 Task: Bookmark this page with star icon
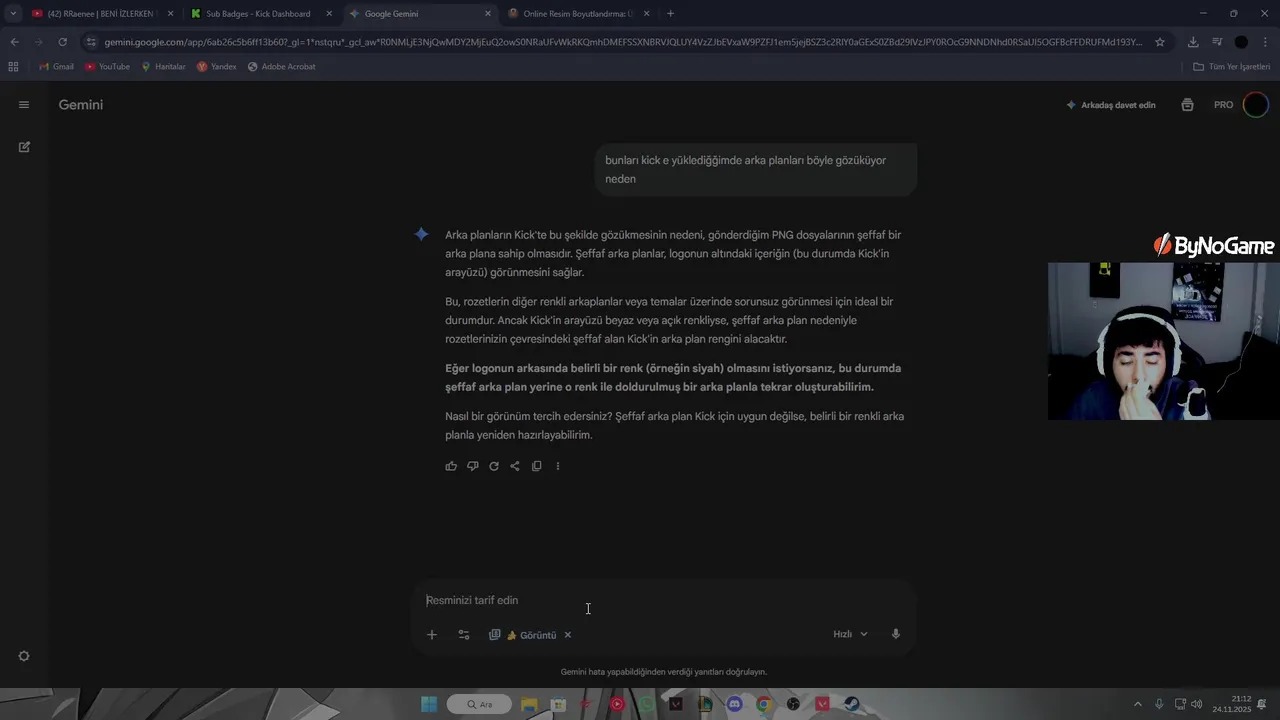(x=1160, y=42)
